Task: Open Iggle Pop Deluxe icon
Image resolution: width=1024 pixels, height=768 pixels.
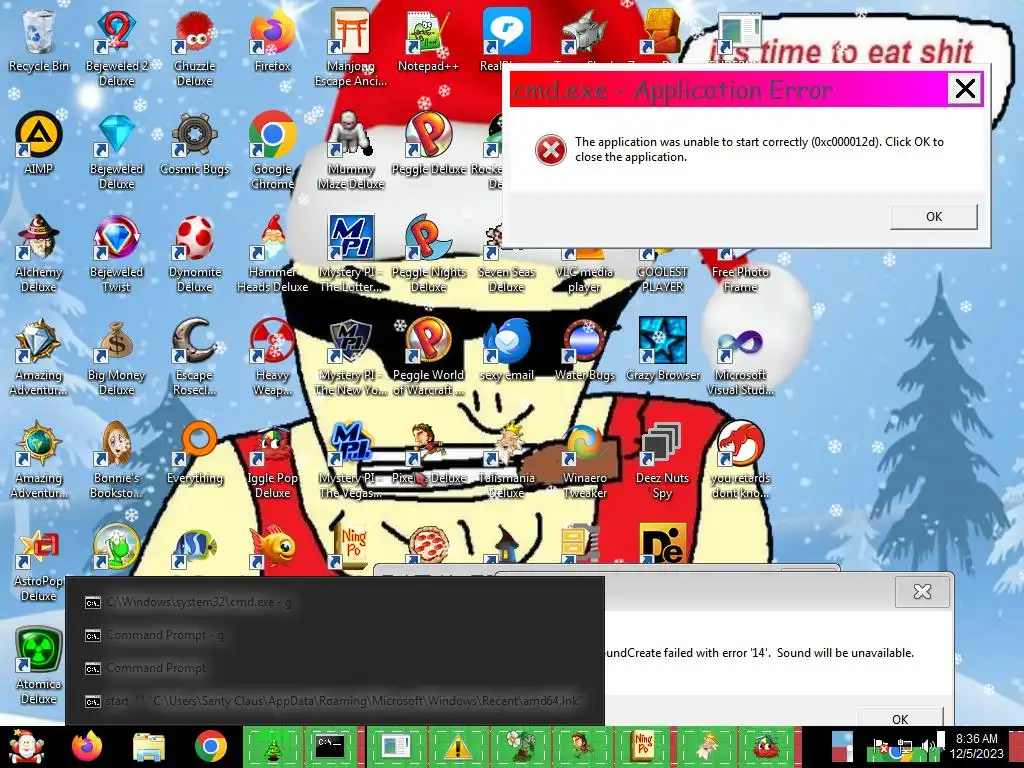Action: pyautogui.click(x=272, y=461)
